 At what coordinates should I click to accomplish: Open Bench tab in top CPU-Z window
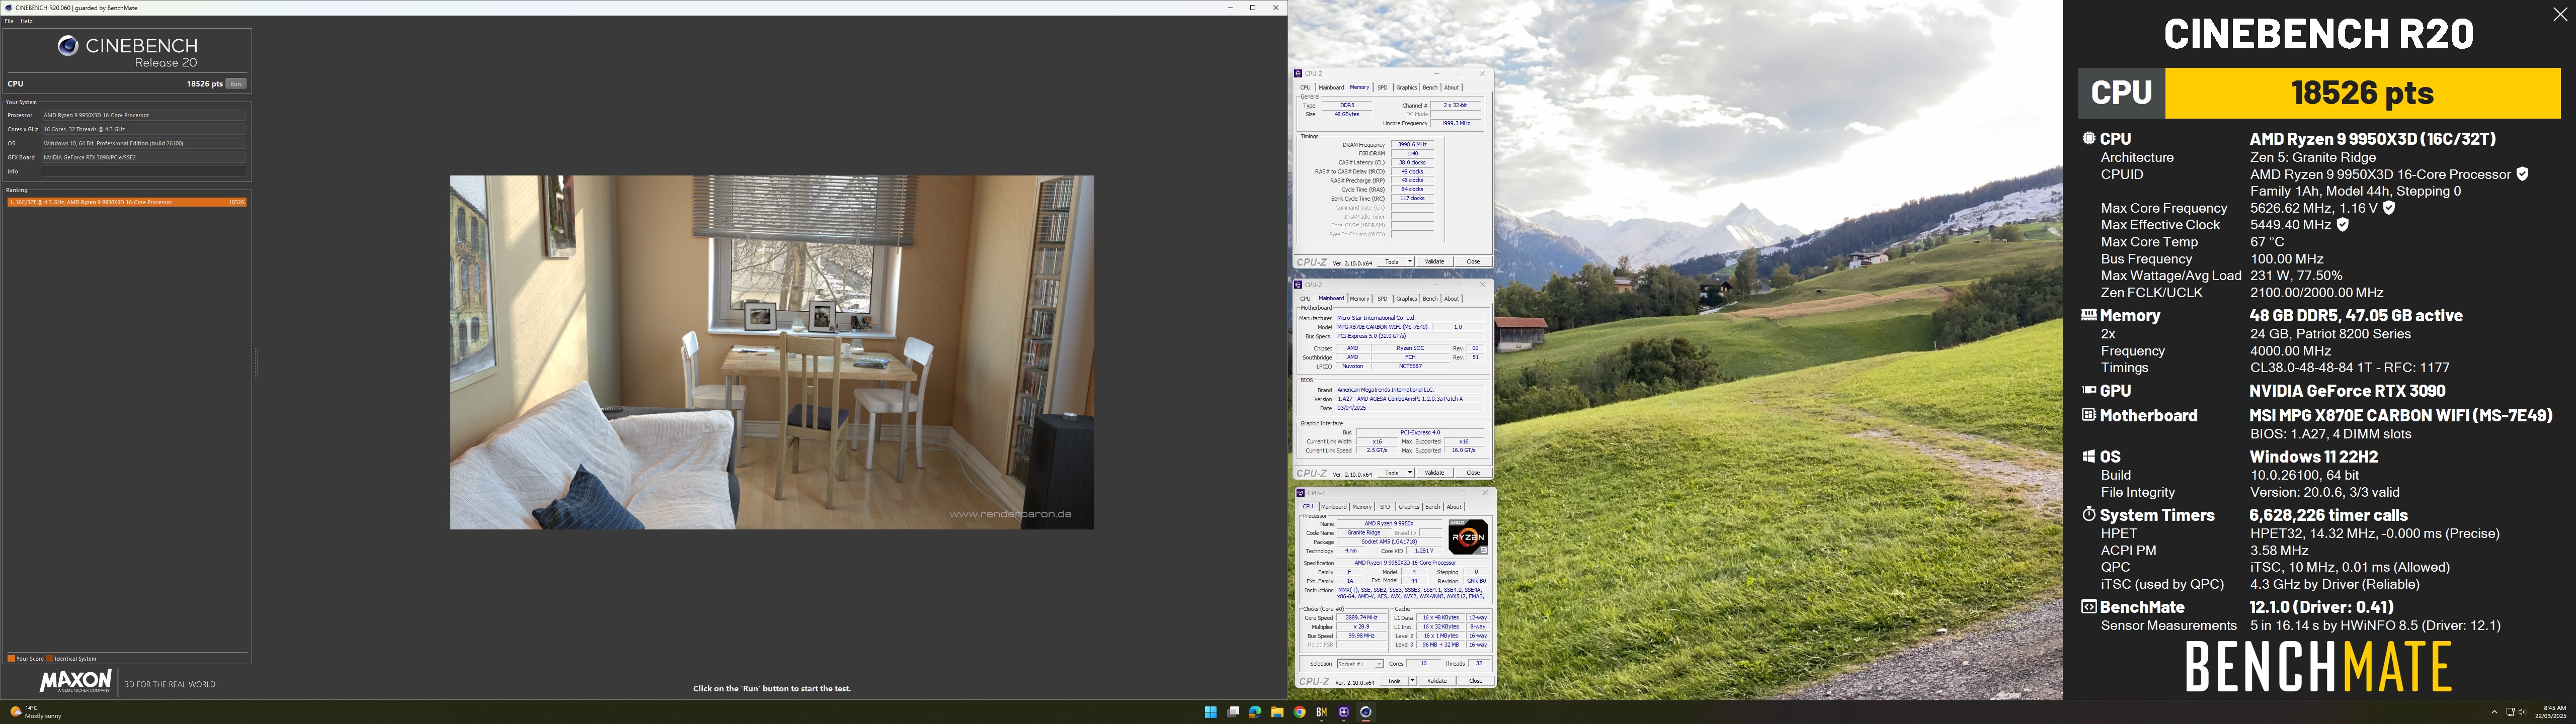1430,87
